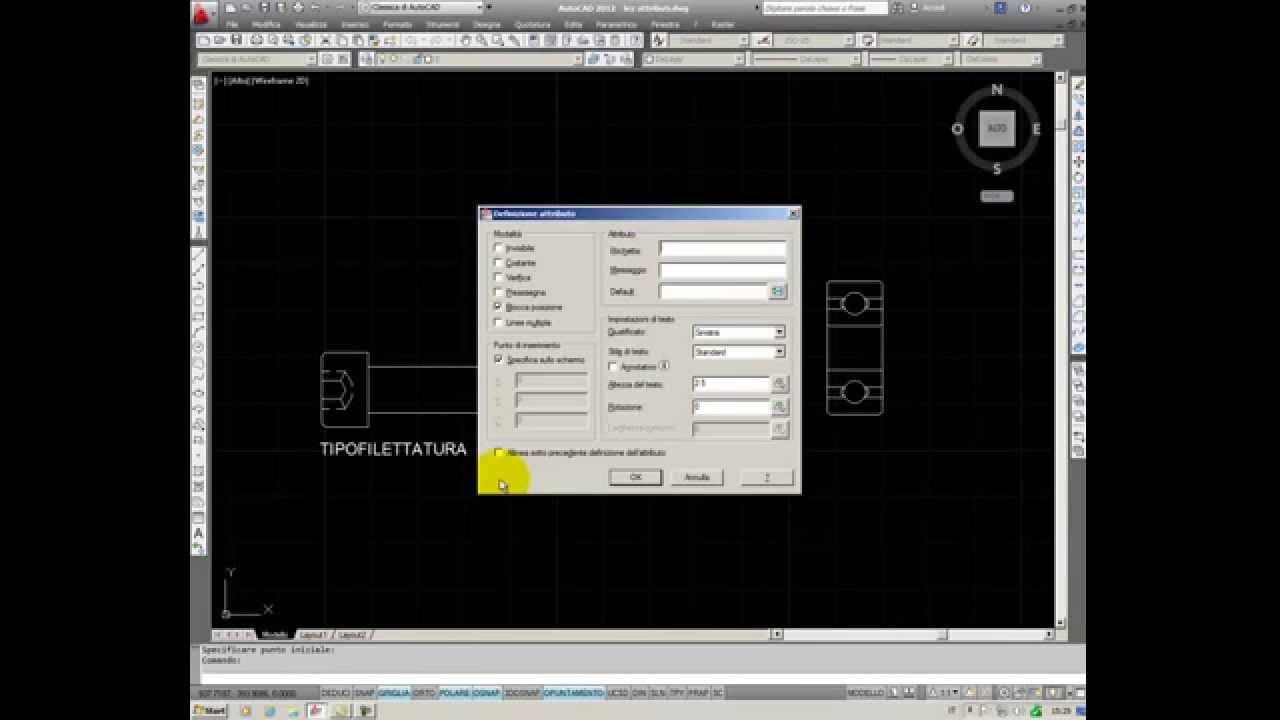Open the Formato menu
The image size is (1280, 720).
397,24
